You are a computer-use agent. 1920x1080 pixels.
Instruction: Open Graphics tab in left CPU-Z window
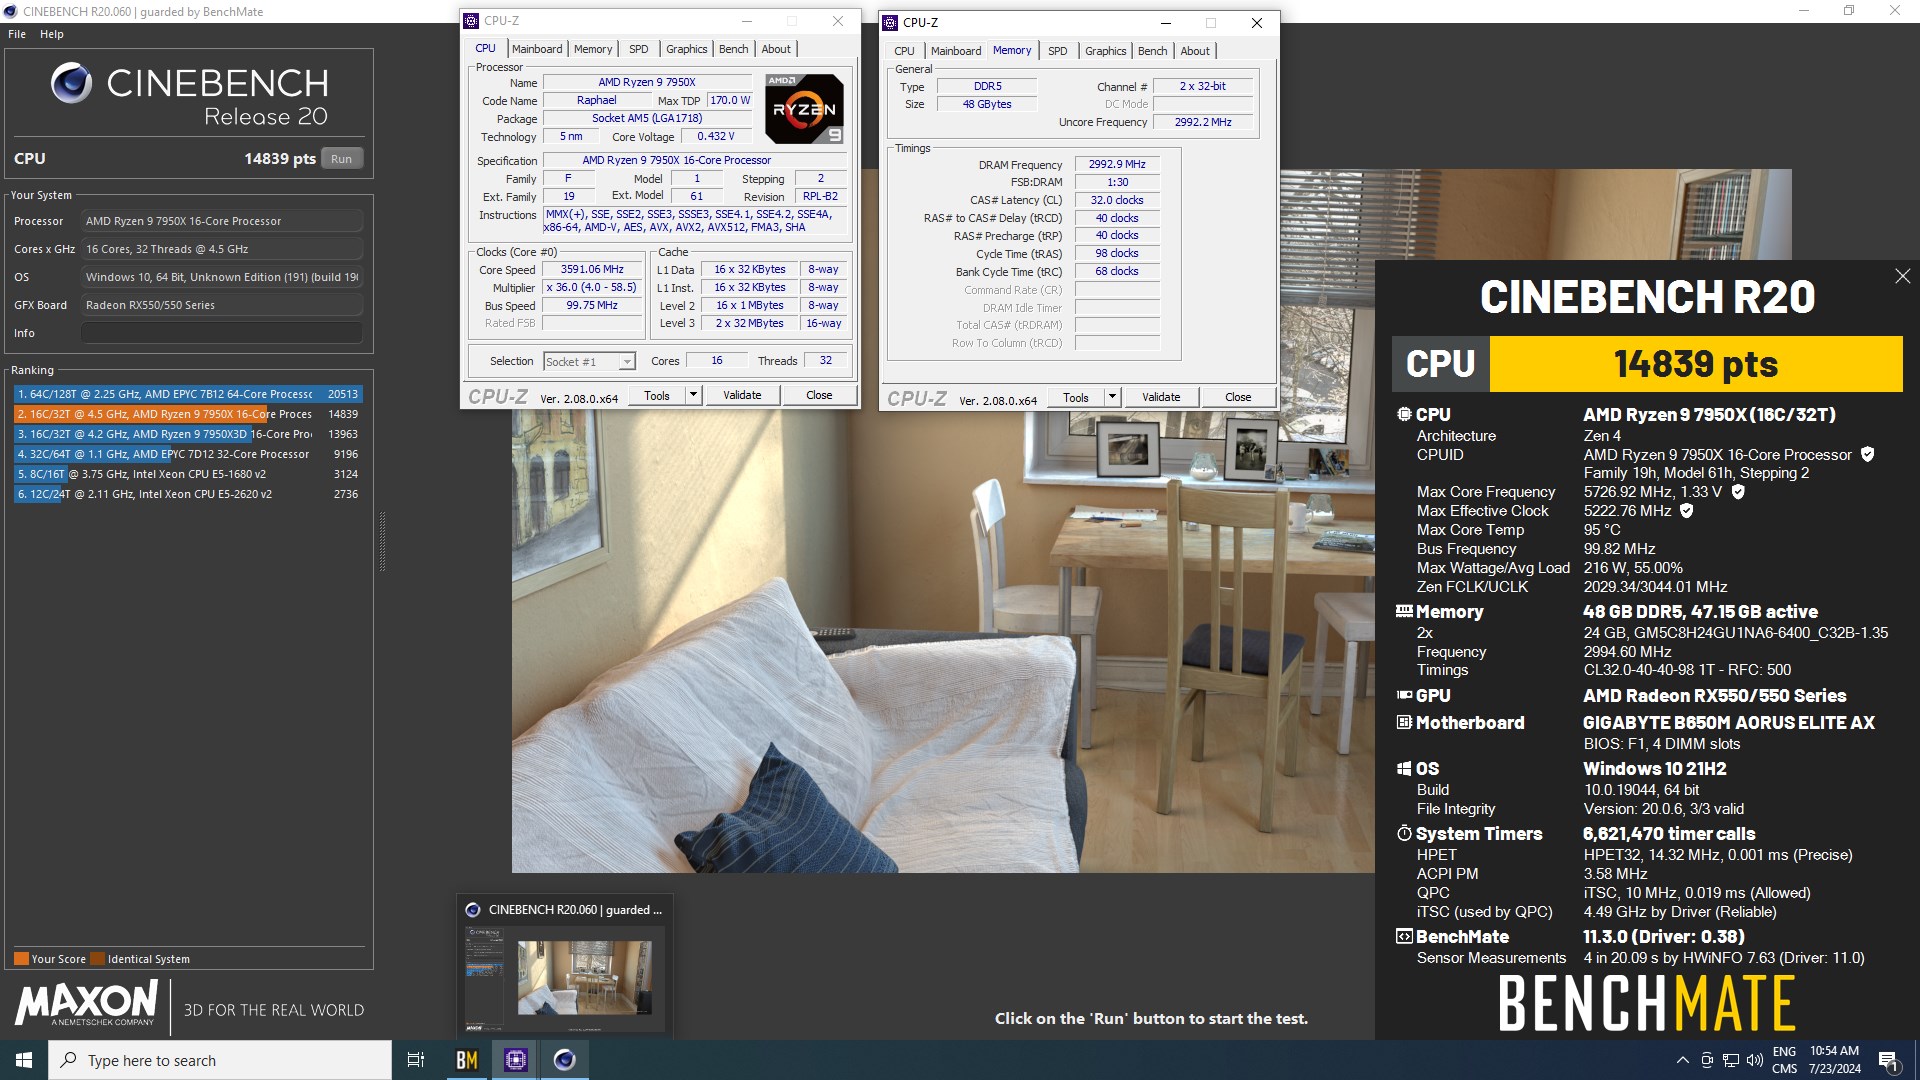tap(687, 49)
